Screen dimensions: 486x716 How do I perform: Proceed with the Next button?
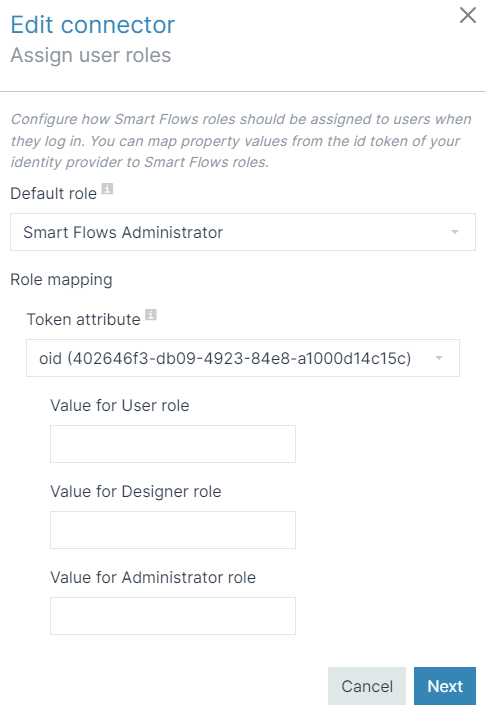(x=445, y=686)
